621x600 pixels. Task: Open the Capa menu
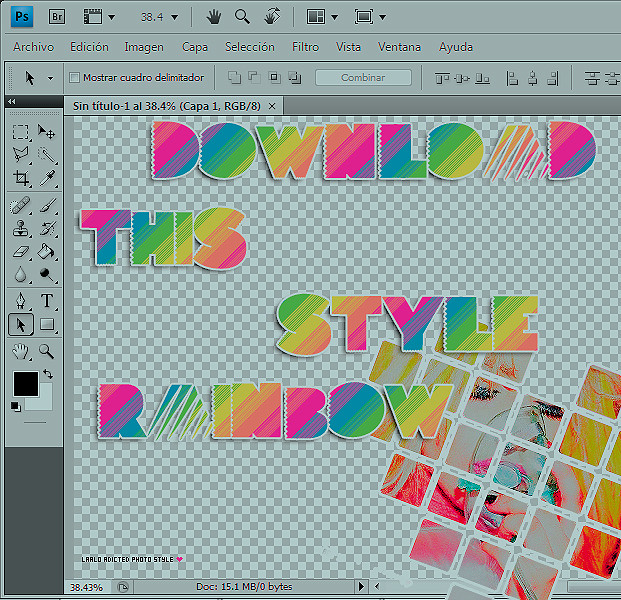coord(195,47)
